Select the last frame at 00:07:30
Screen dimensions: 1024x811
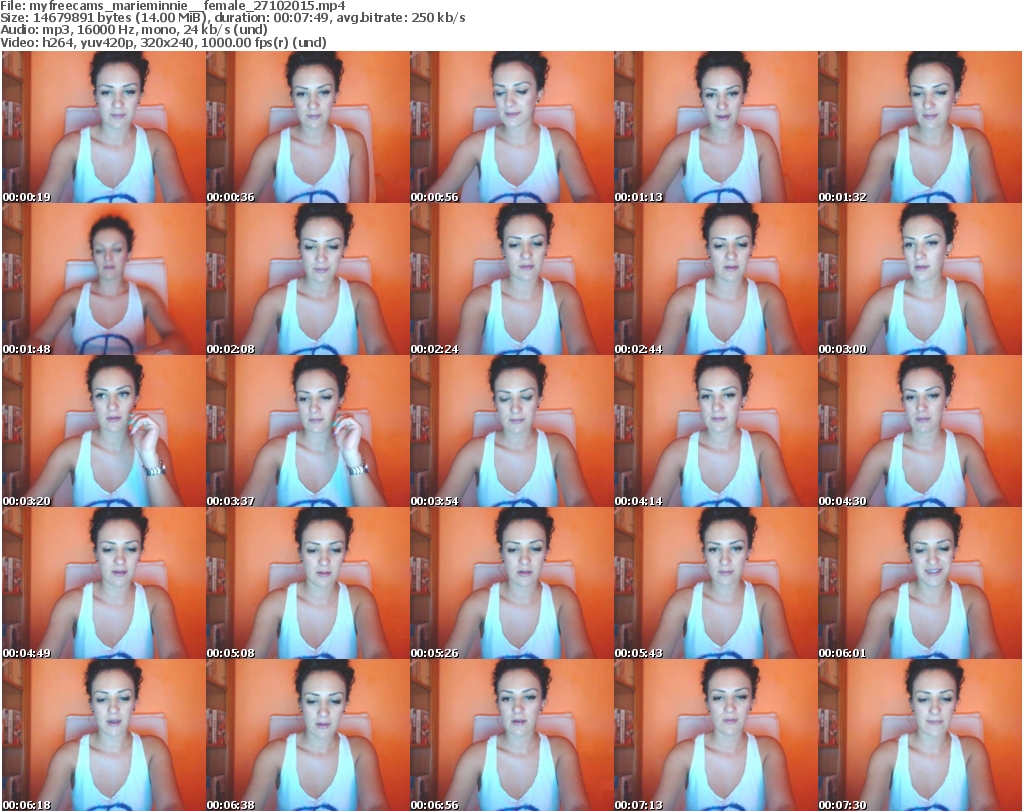pyautogui.click(x=920, y=735)
